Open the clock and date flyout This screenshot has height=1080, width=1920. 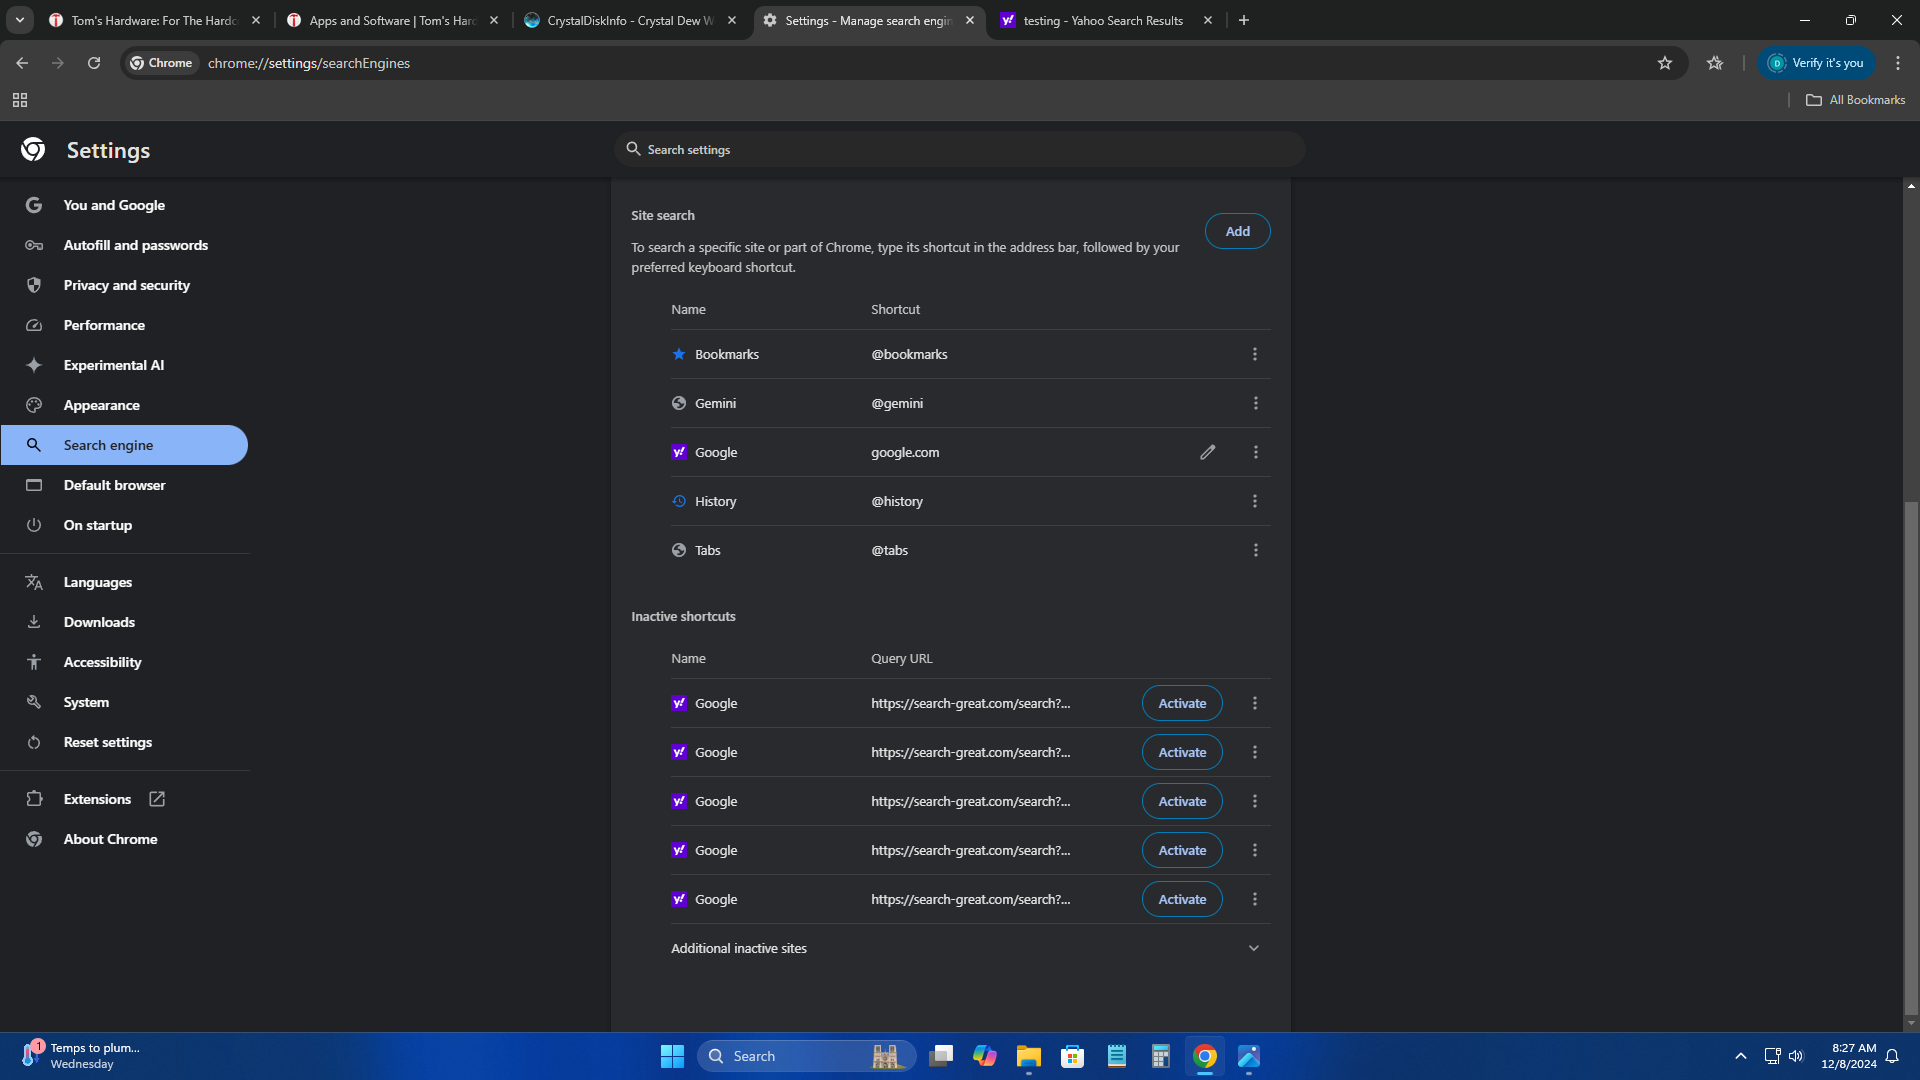pyautogui.click(x=1848, y=1056)
